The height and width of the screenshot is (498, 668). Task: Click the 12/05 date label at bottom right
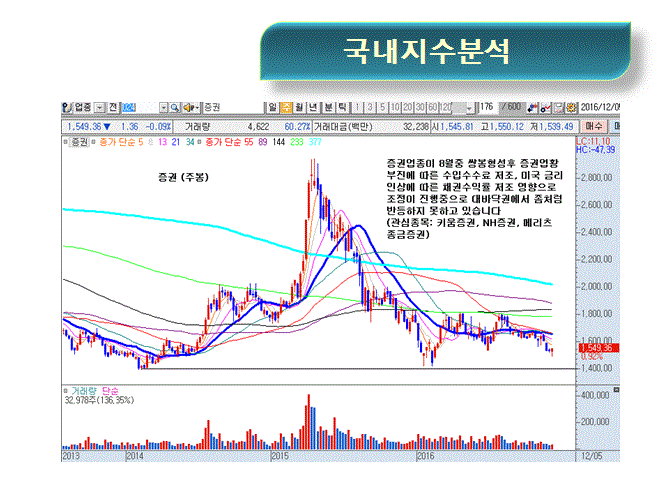coord(592,456)
